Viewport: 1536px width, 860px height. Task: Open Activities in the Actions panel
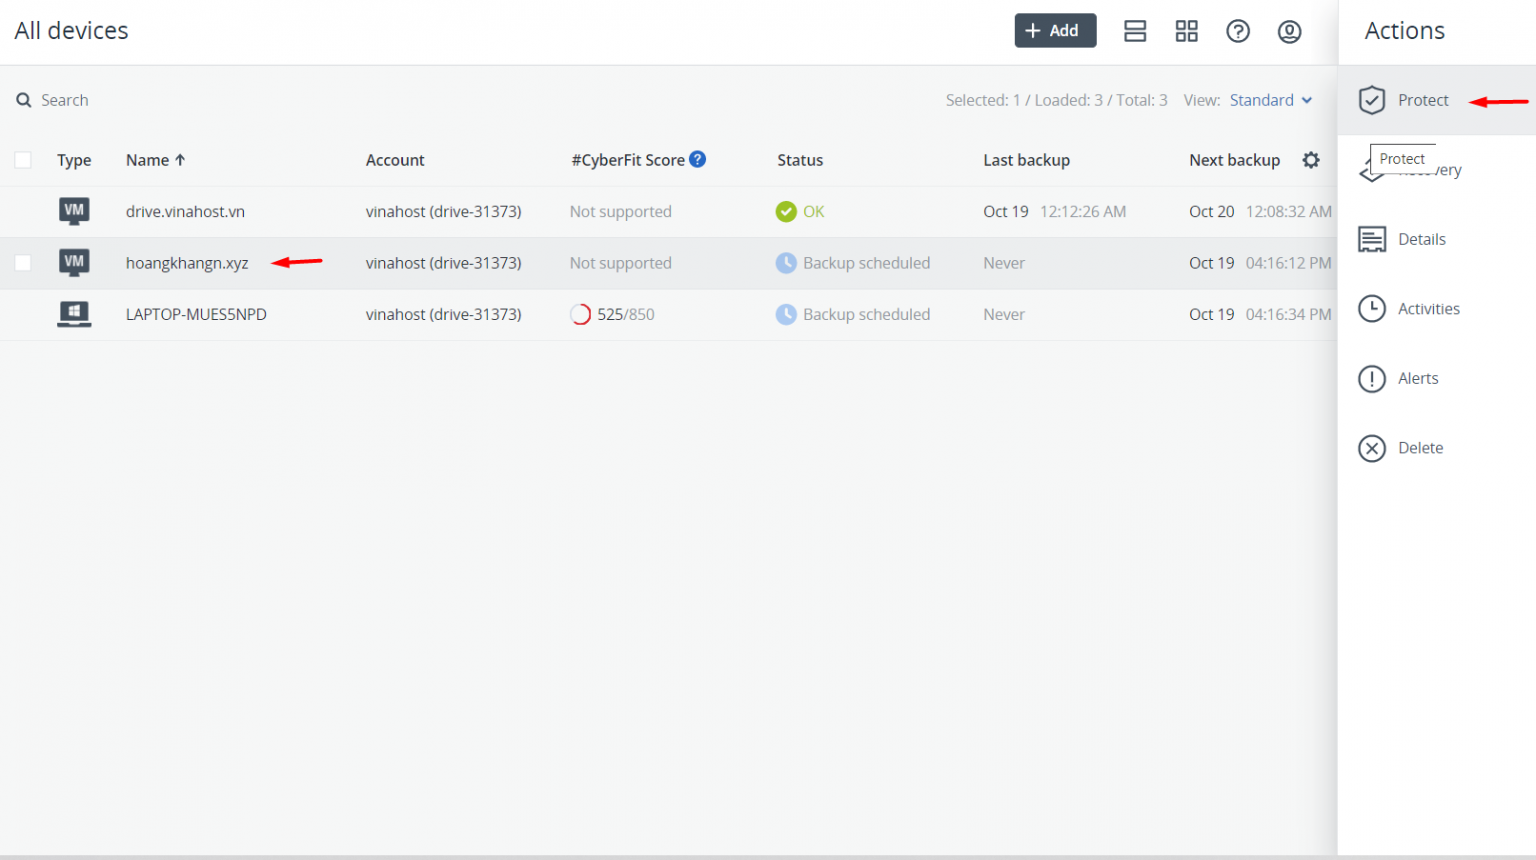coord(1428,309)
